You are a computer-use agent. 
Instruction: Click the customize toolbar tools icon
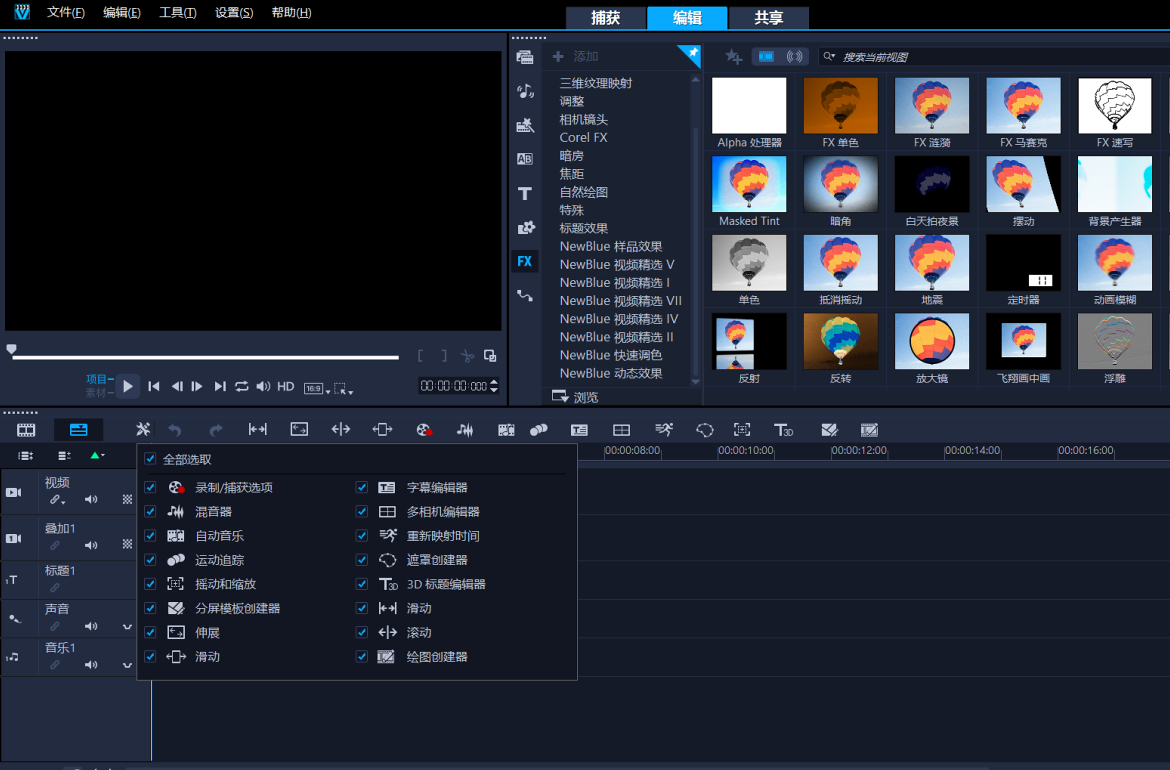[x=143, y=430]
